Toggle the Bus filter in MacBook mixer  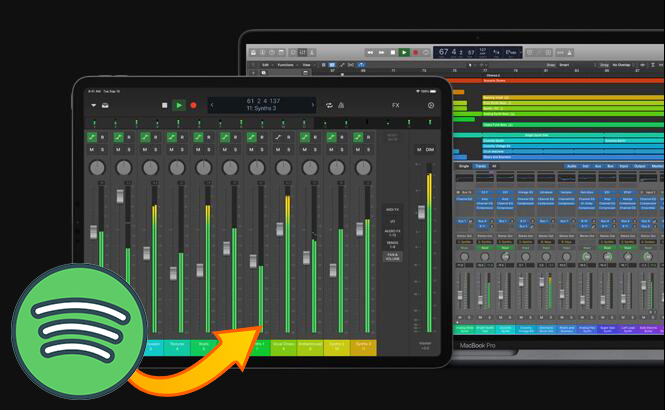[610, 166]
